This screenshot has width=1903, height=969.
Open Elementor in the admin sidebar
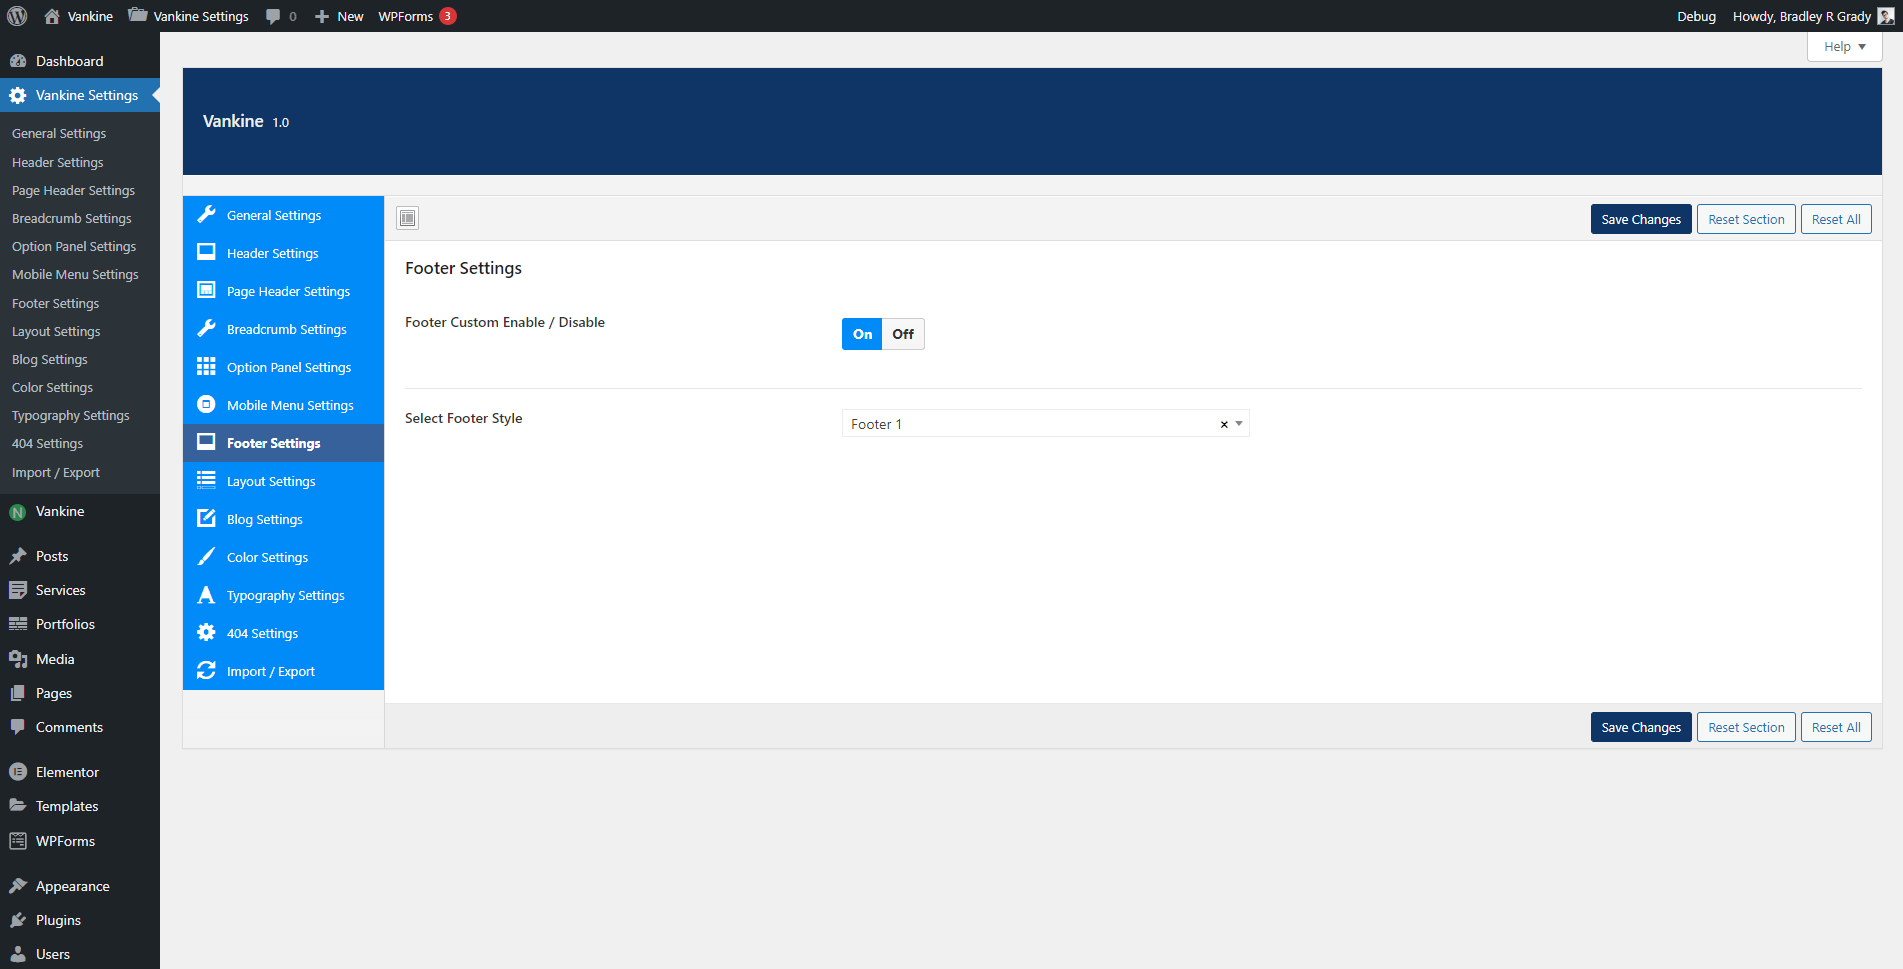tap(67, 772)
